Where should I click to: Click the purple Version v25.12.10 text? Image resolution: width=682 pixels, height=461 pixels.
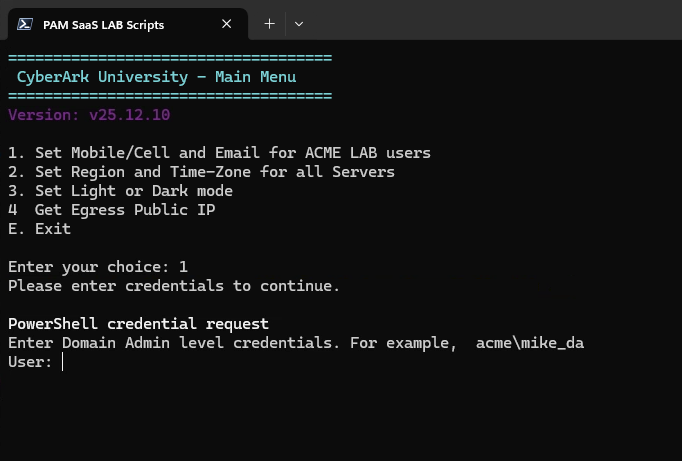[89, 115]
